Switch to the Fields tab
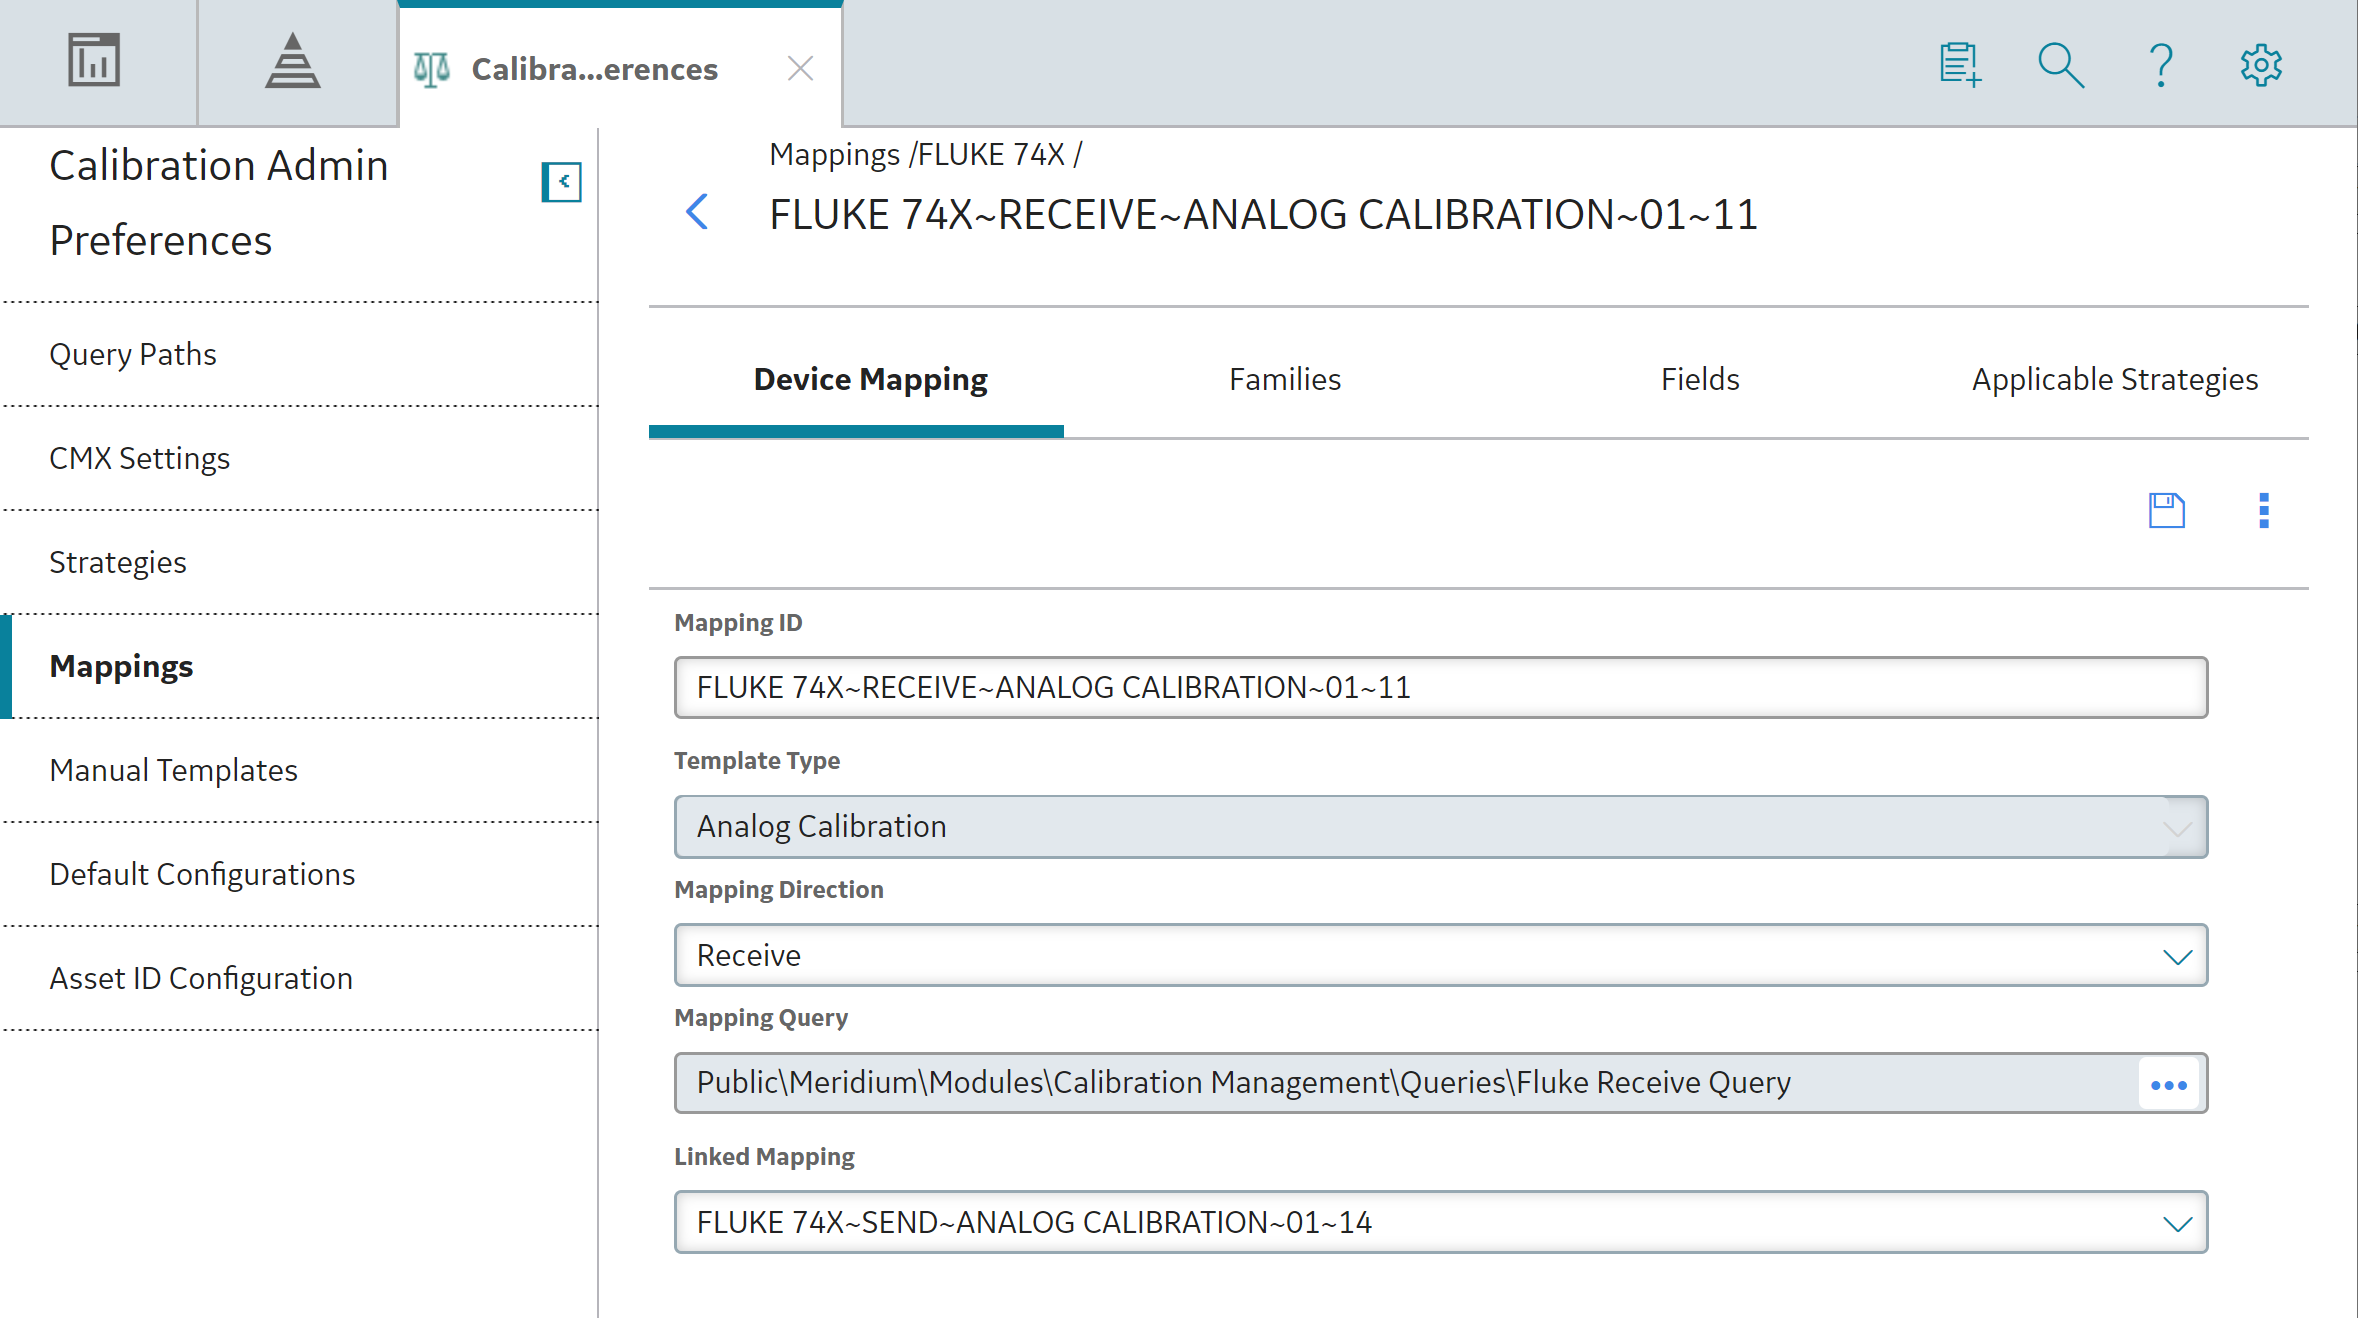The height and width of the screenshot is (1318, 2358). [x=1700, y=380]
